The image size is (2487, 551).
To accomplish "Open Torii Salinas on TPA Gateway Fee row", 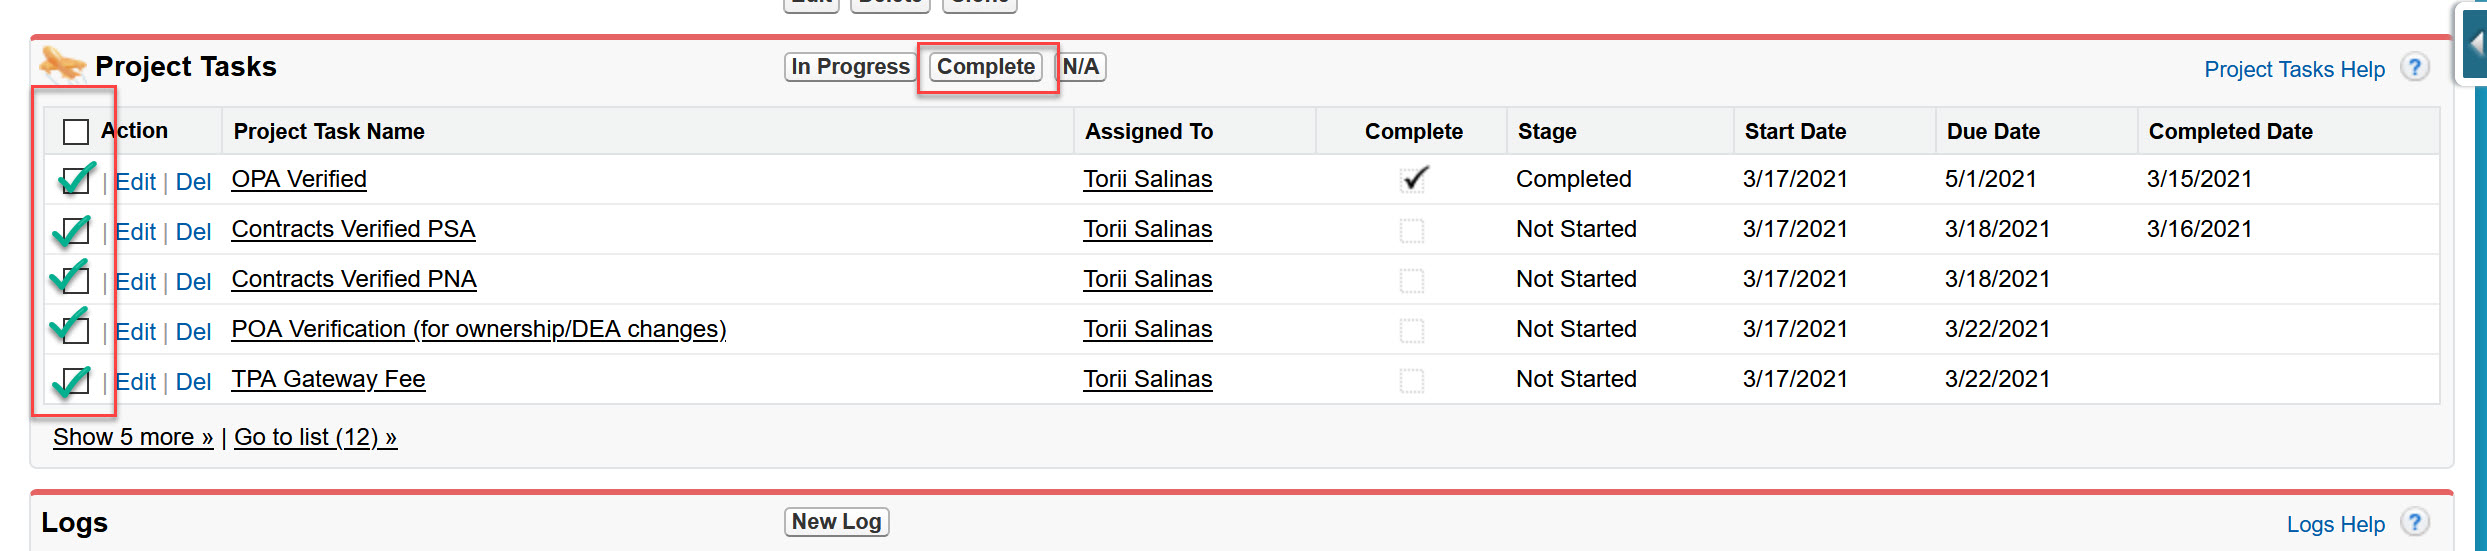I will 1147,379.
